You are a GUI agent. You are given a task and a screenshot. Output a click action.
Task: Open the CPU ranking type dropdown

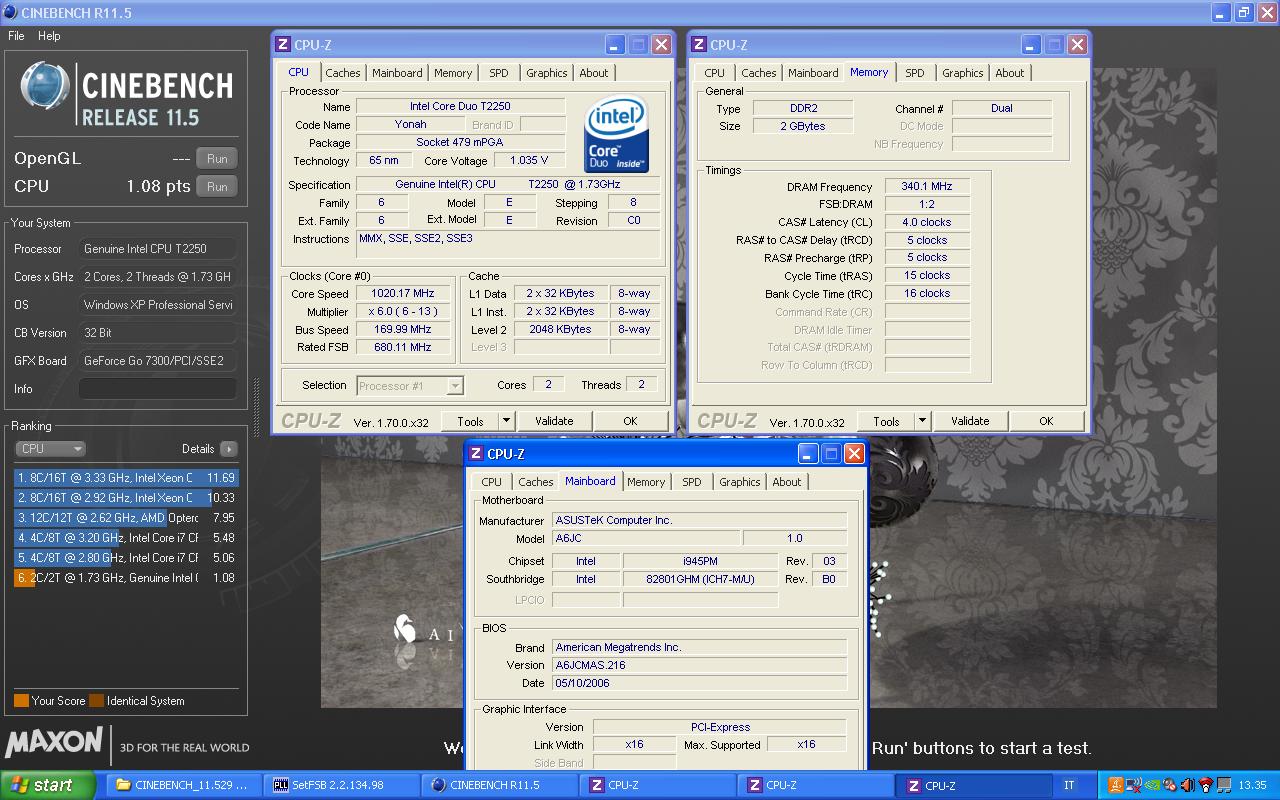[x=50, y=449]
